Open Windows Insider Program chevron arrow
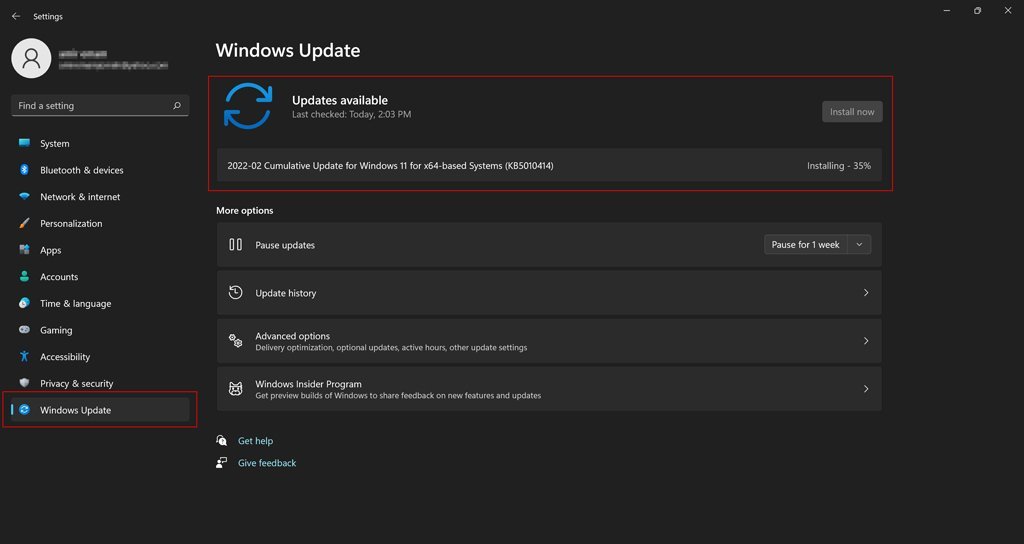The width and height of the screenshot is (1024, 544). pyautogui.click(x=866, y=389)
